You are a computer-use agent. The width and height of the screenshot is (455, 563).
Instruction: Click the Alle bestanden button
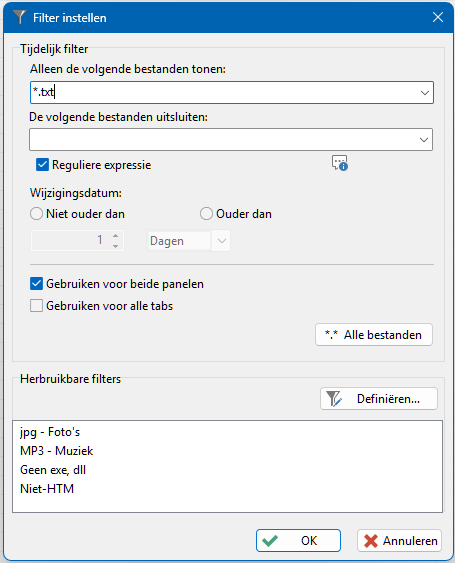coord(374,335)
